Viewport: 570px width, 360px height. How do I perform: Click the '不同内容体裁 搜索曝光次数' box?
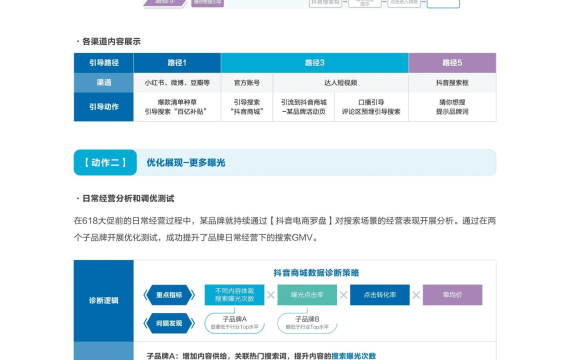[x=234, y=295]
